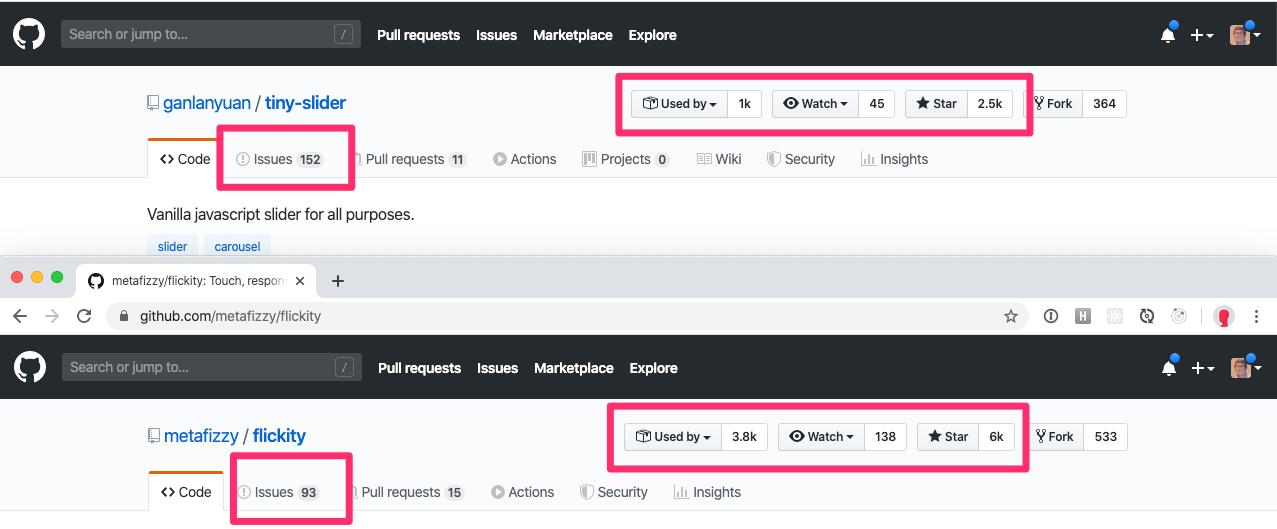
Task: Star the tiny-slider repository
Action: coord(936,104)
